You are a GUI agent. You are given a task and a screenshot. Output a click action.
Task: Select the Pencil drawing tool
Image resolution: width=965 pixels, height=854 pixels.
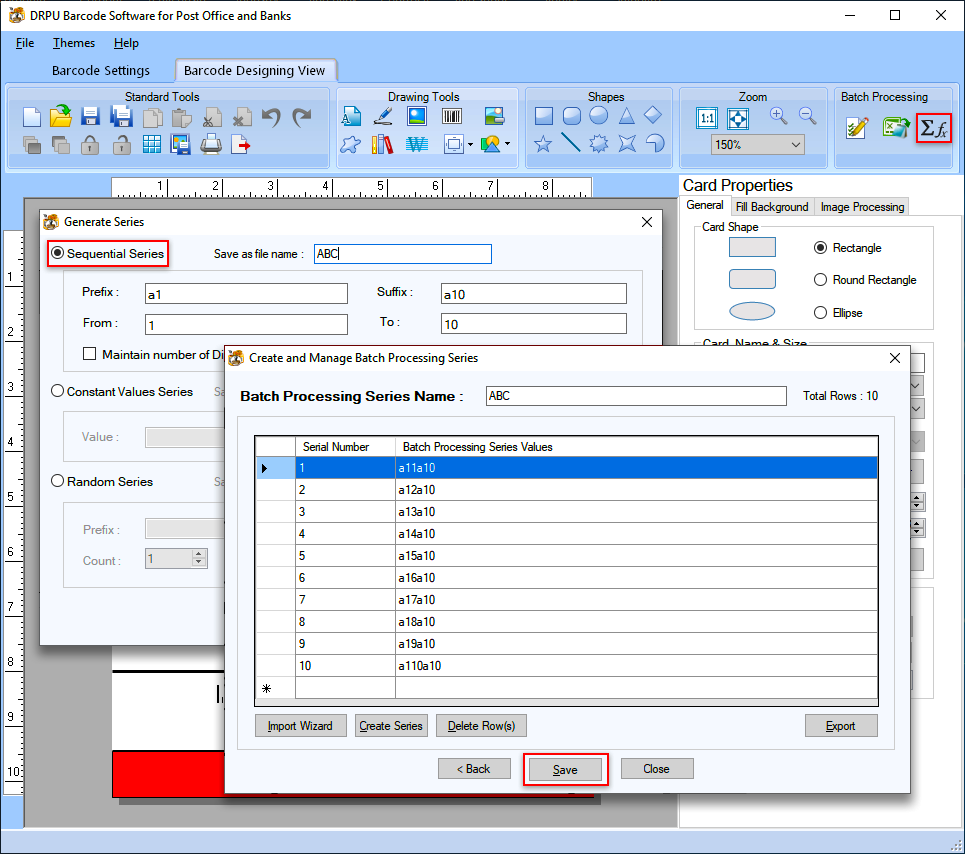tap(382, 116)
